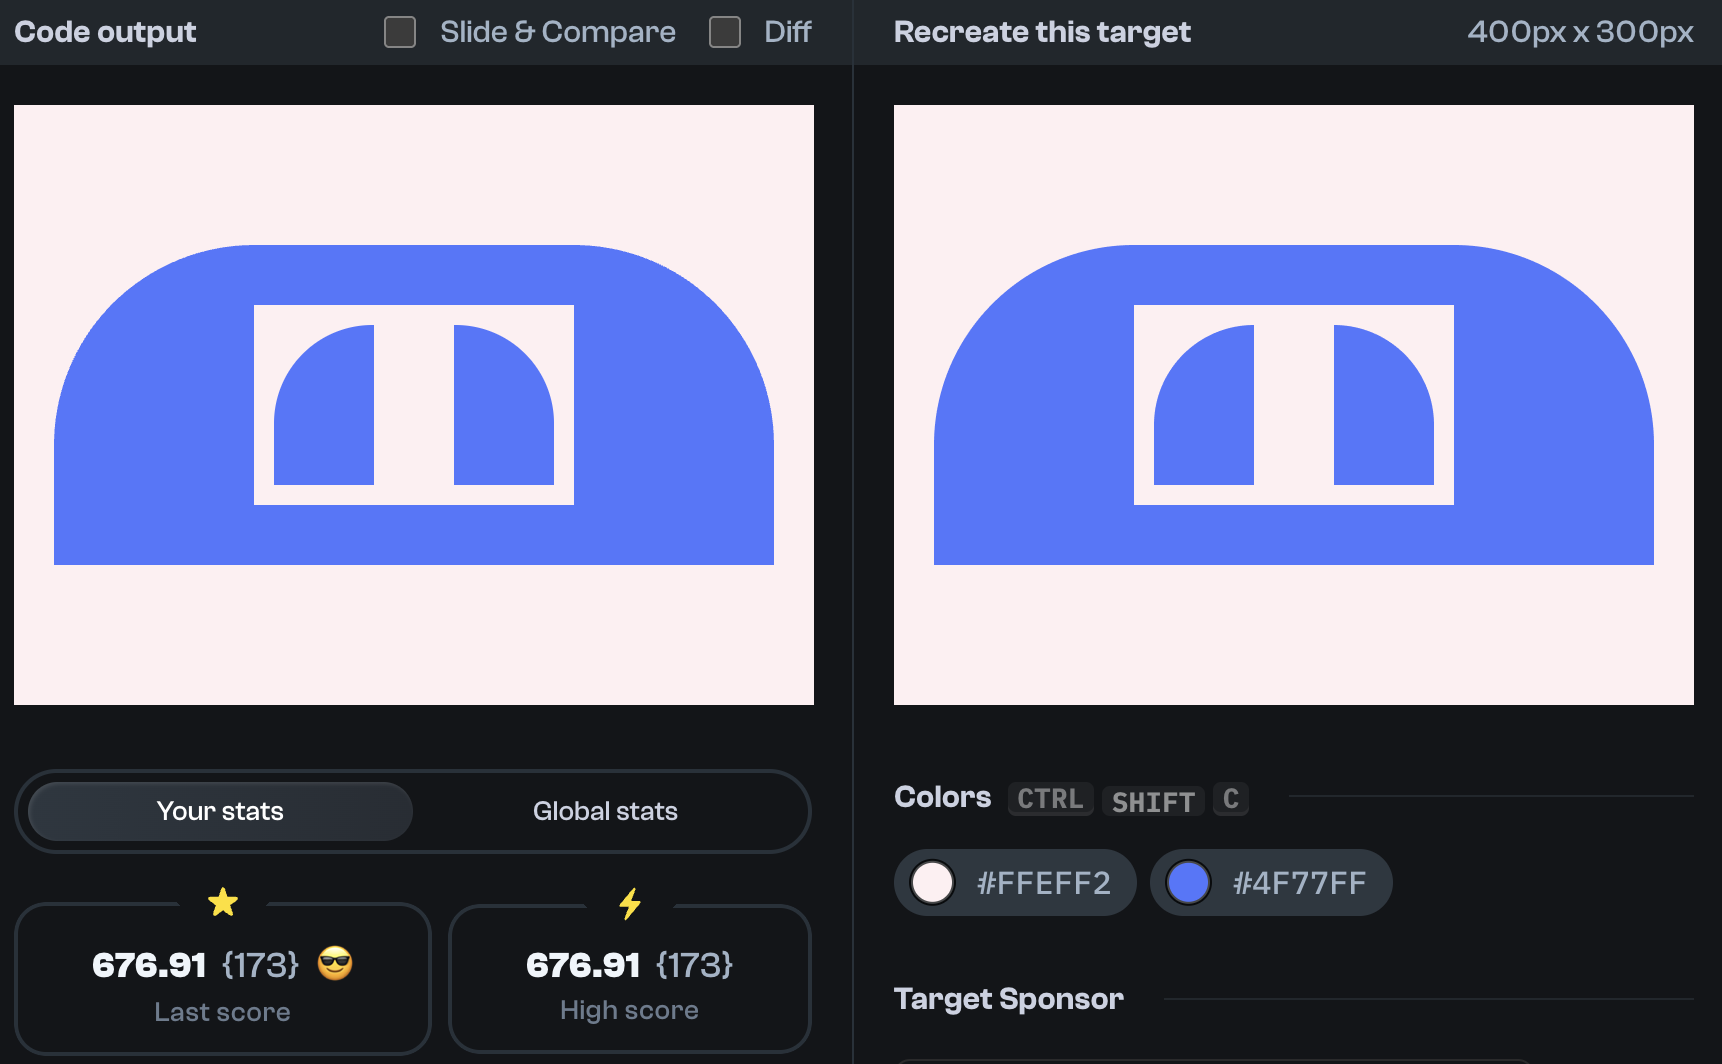Click the Code output preview image
This screenshot has width=1722, height=1064.
413,405
